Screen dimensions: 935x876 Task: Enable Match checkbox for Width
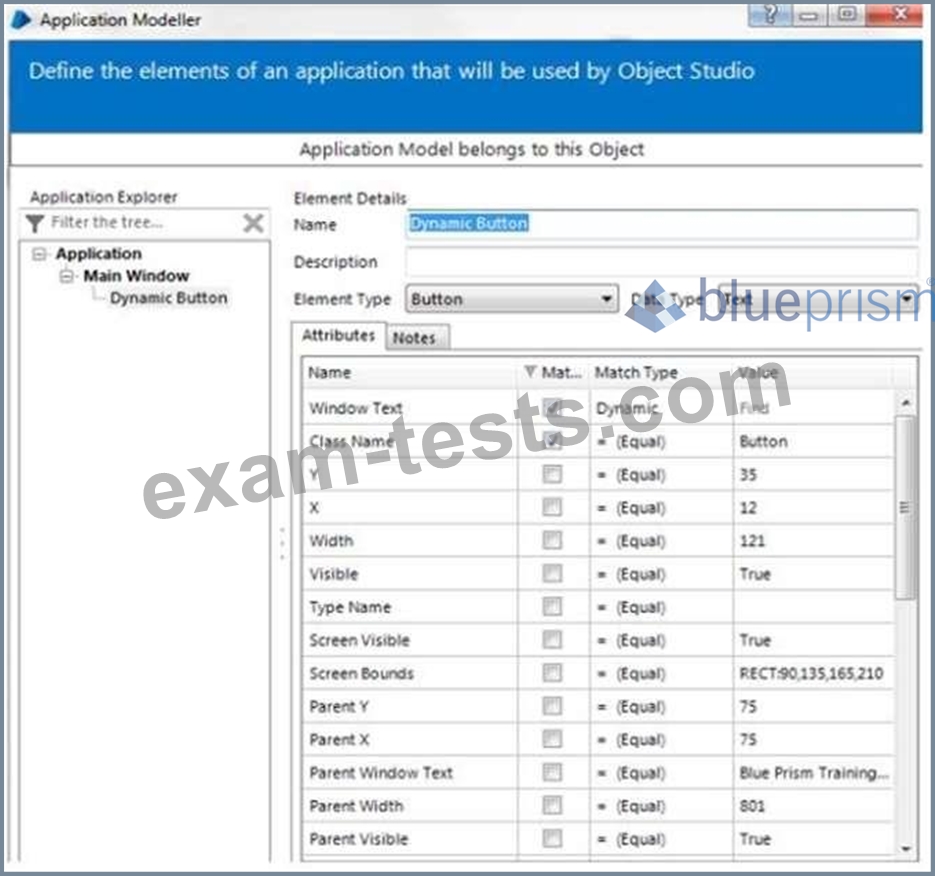(552, 540)
